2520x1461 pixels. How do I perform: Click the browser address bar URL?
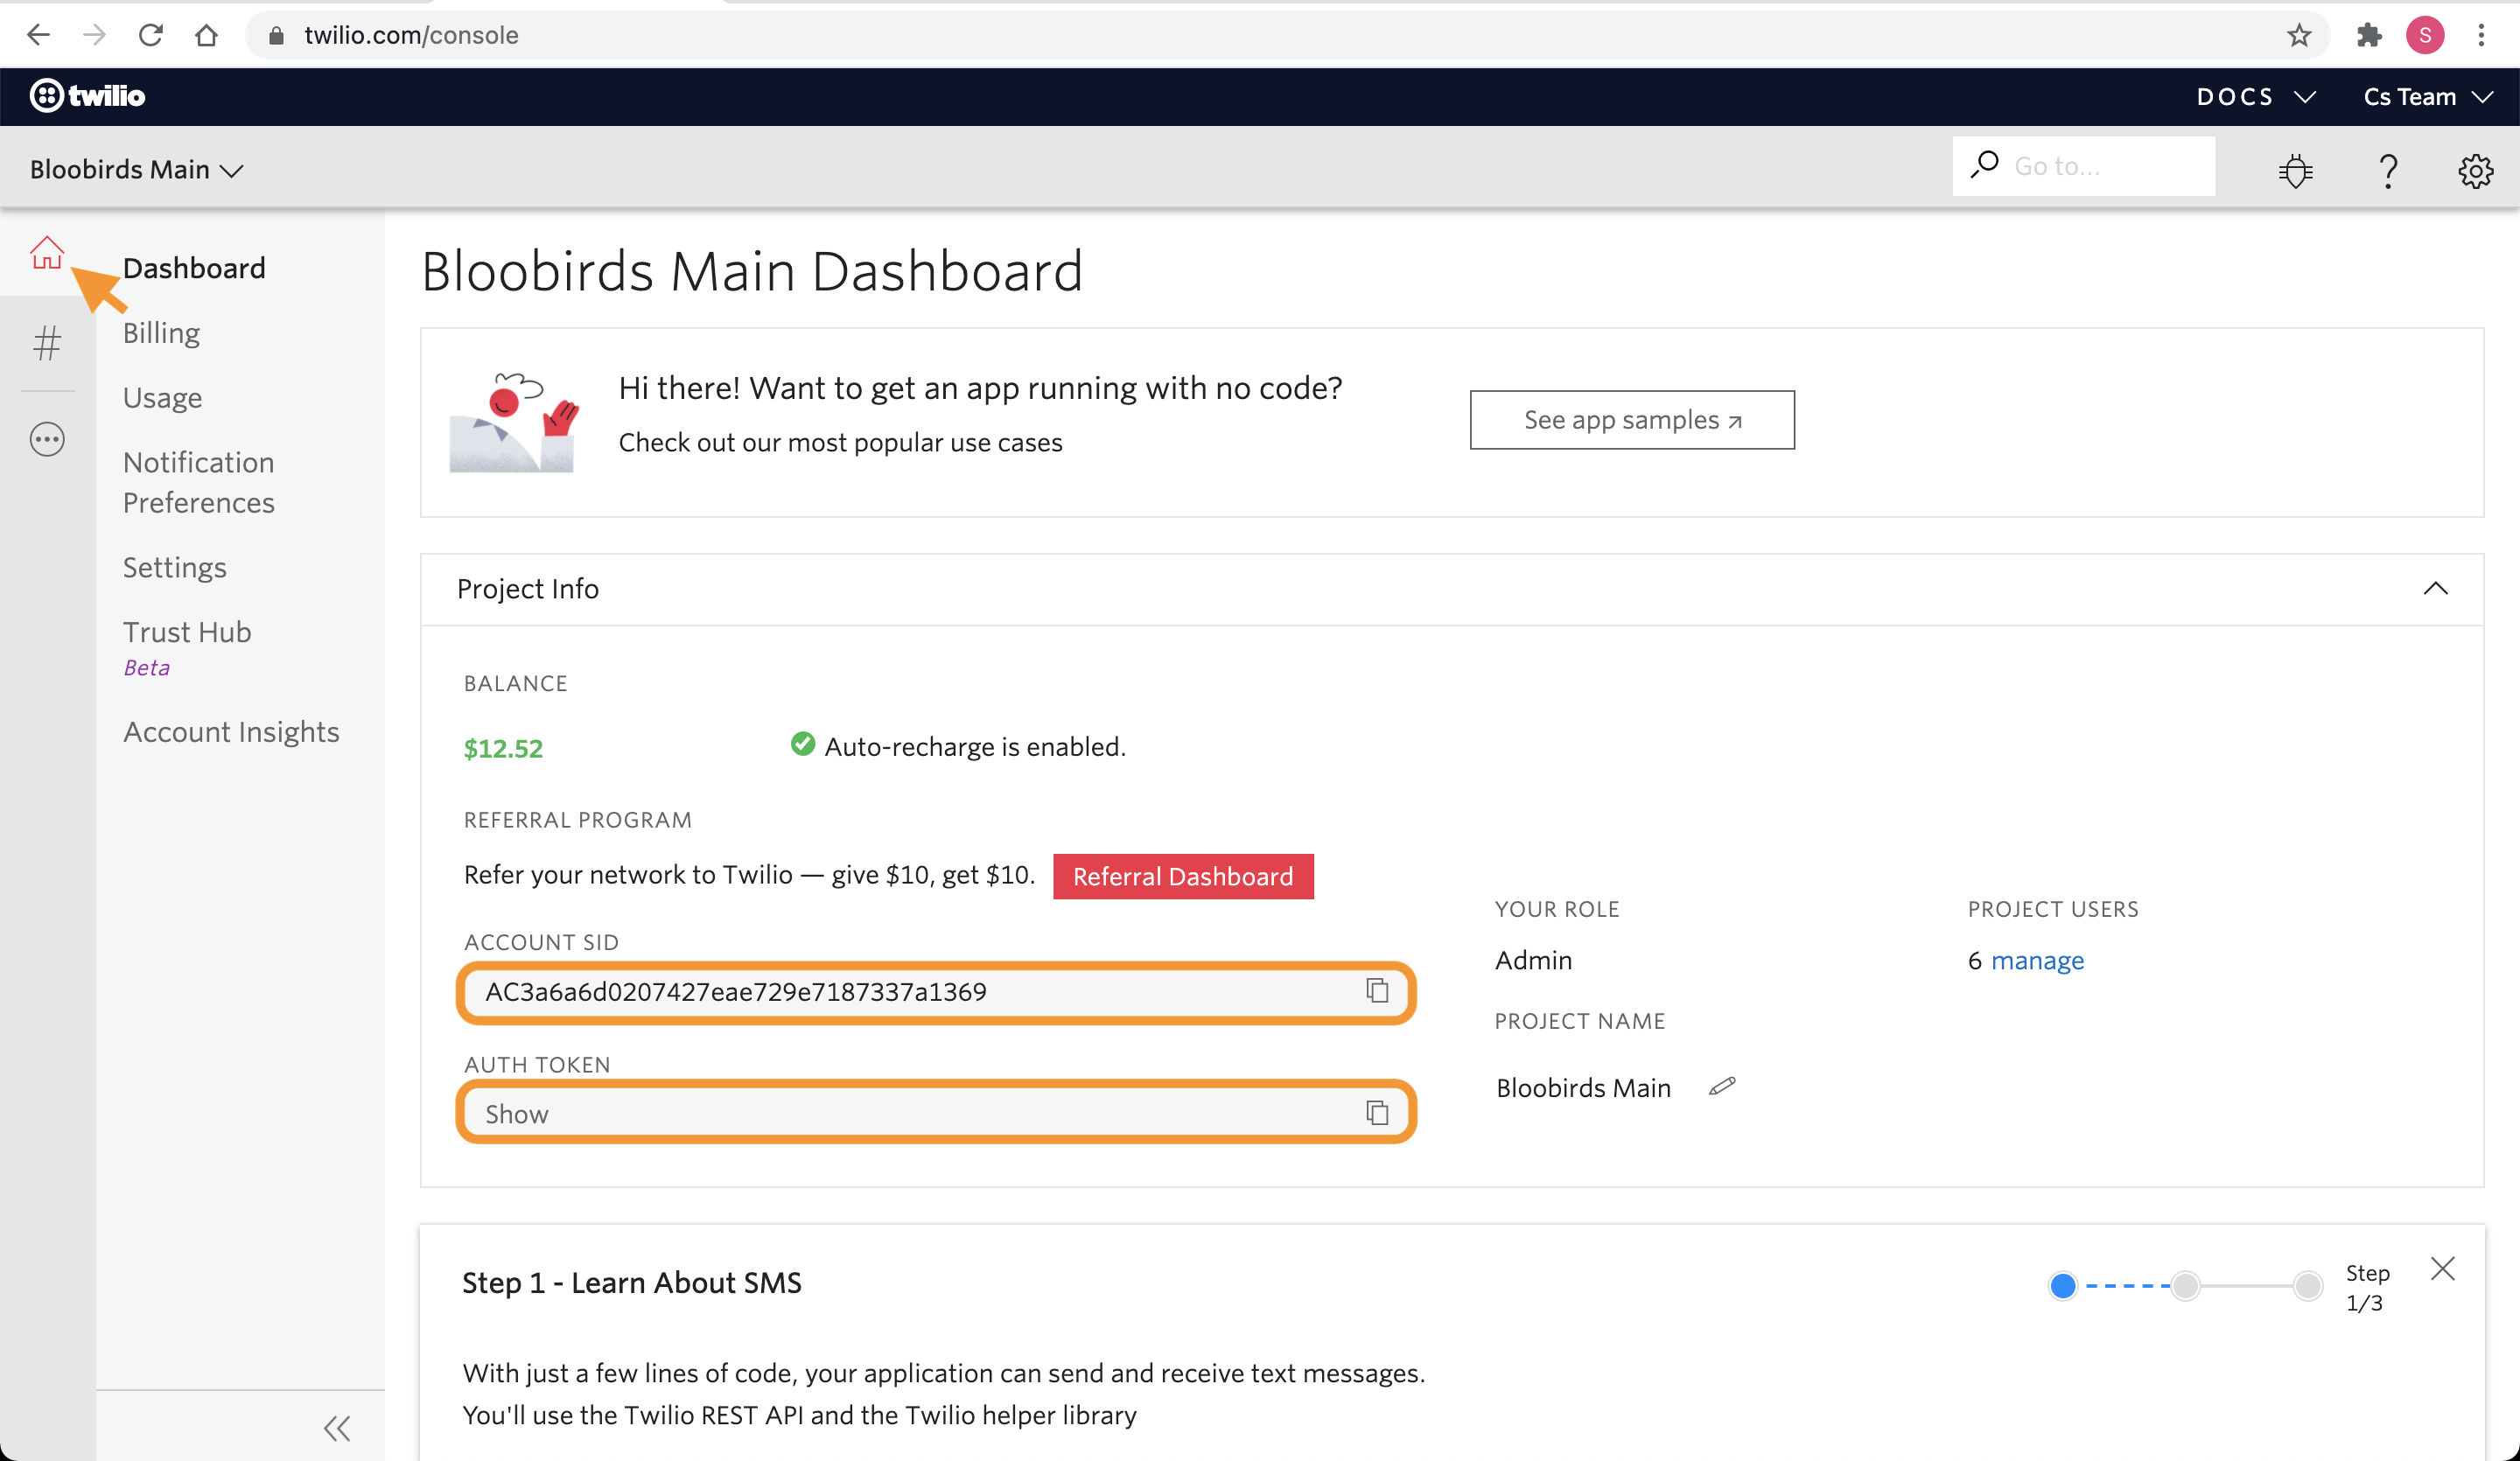(x=411, y=36)
